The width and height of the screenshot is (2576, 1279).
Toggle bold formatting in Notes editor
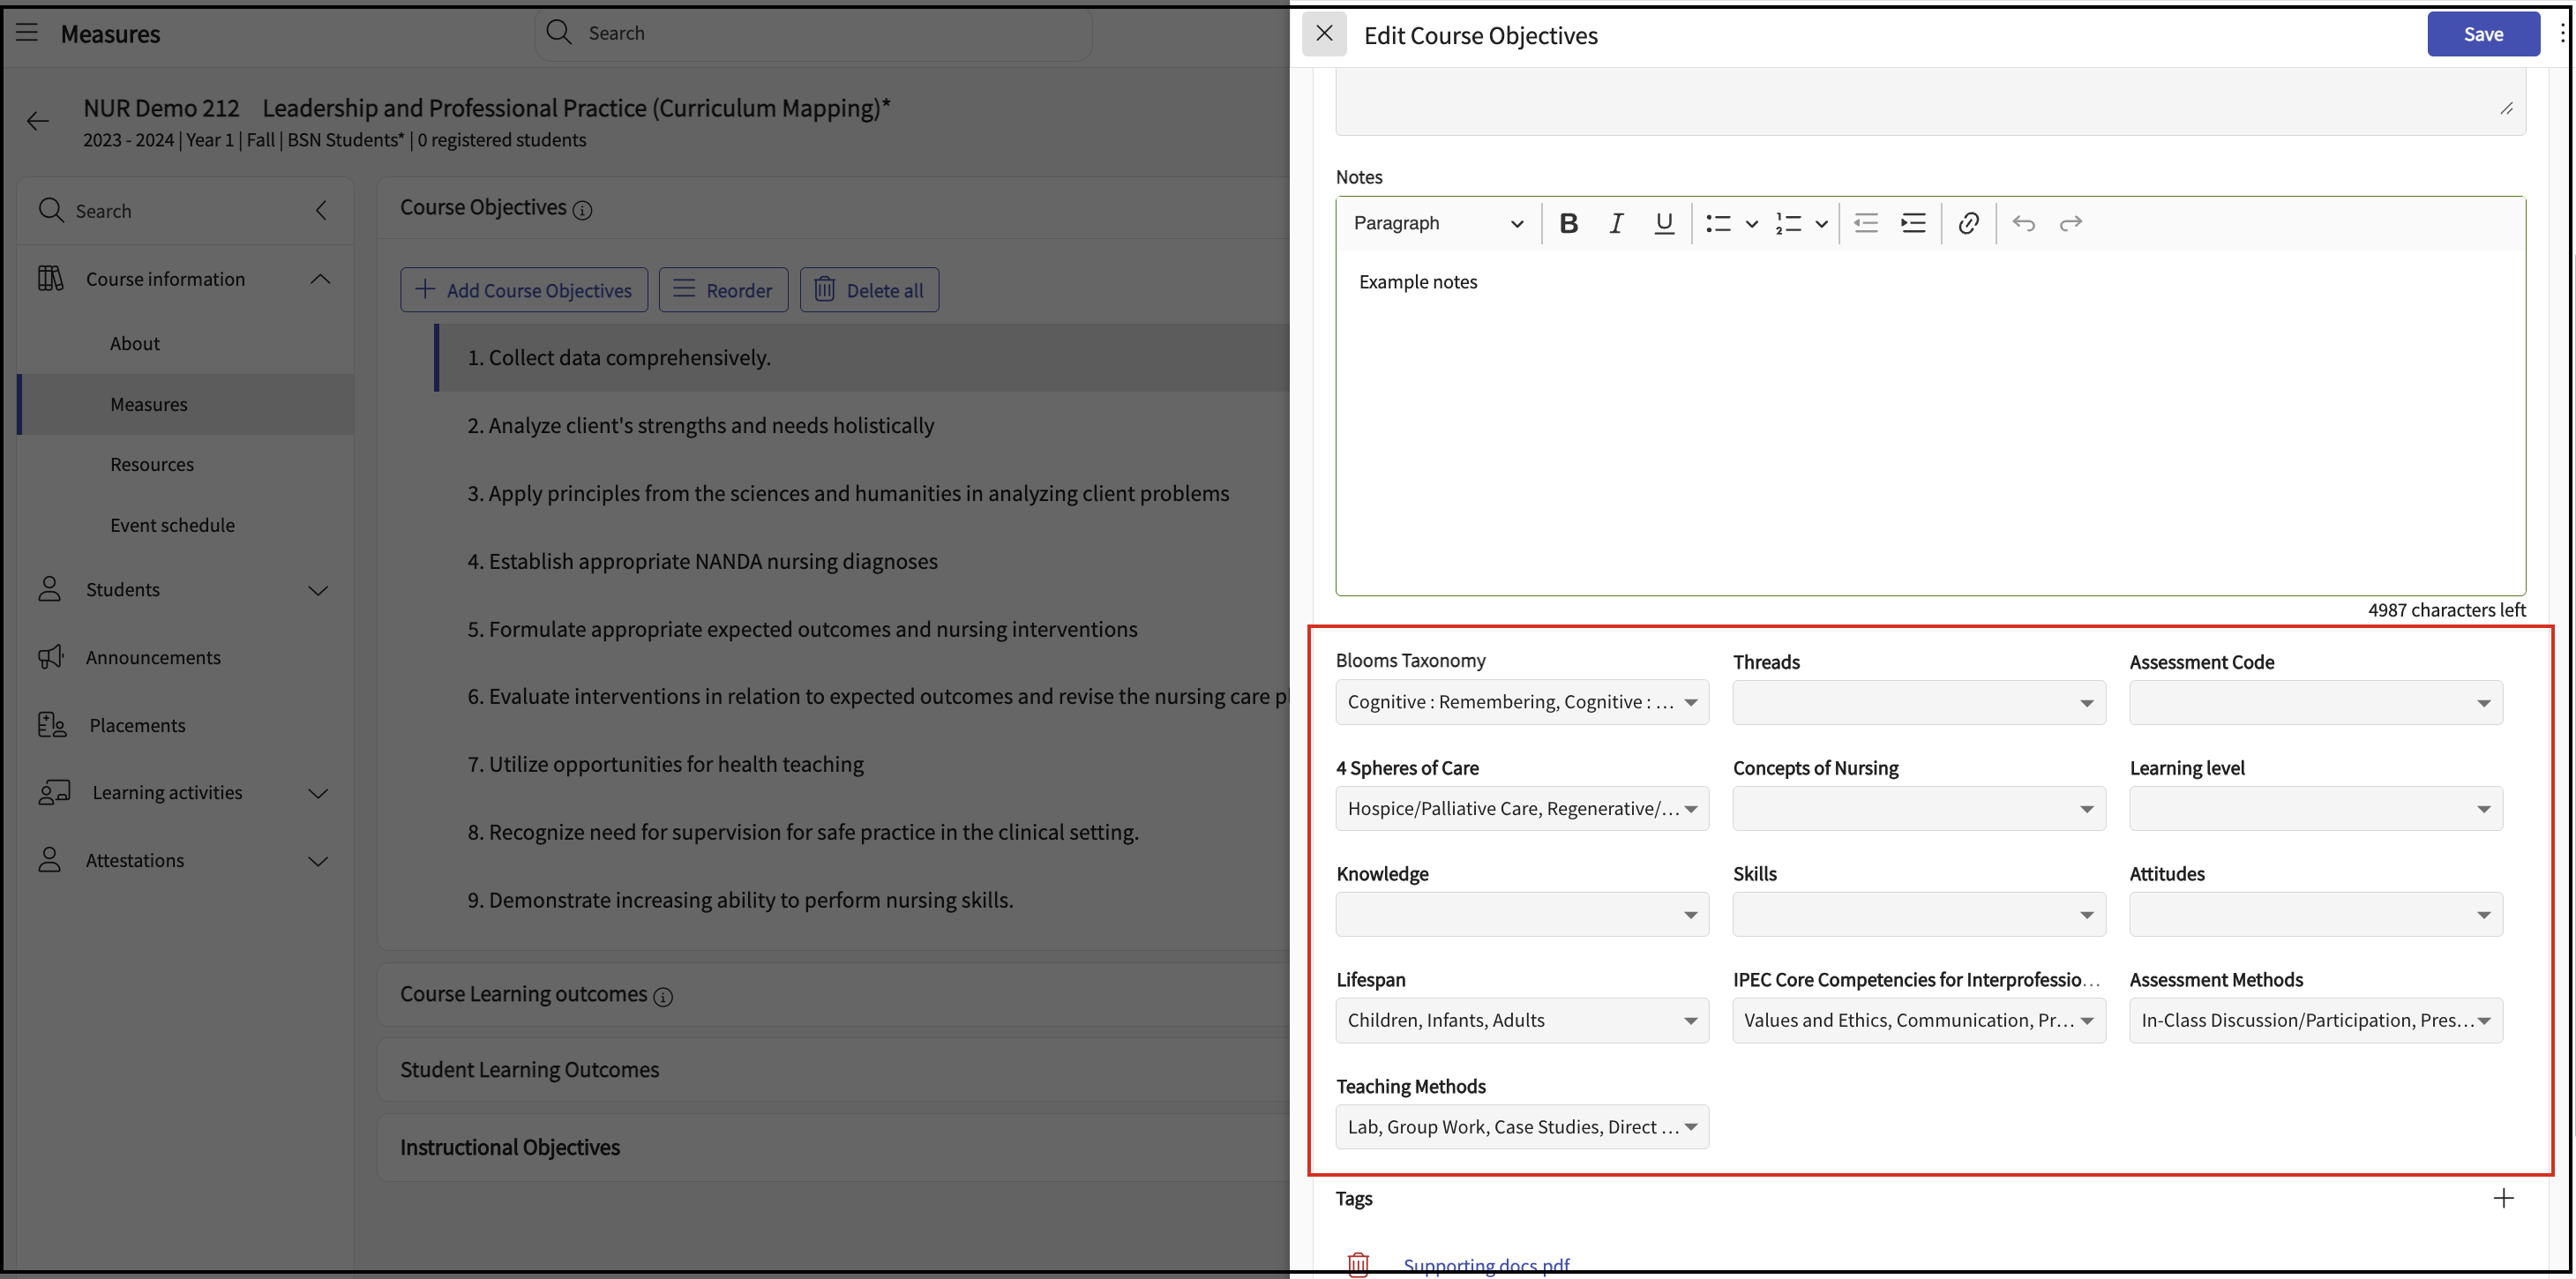pos(1568,224)
